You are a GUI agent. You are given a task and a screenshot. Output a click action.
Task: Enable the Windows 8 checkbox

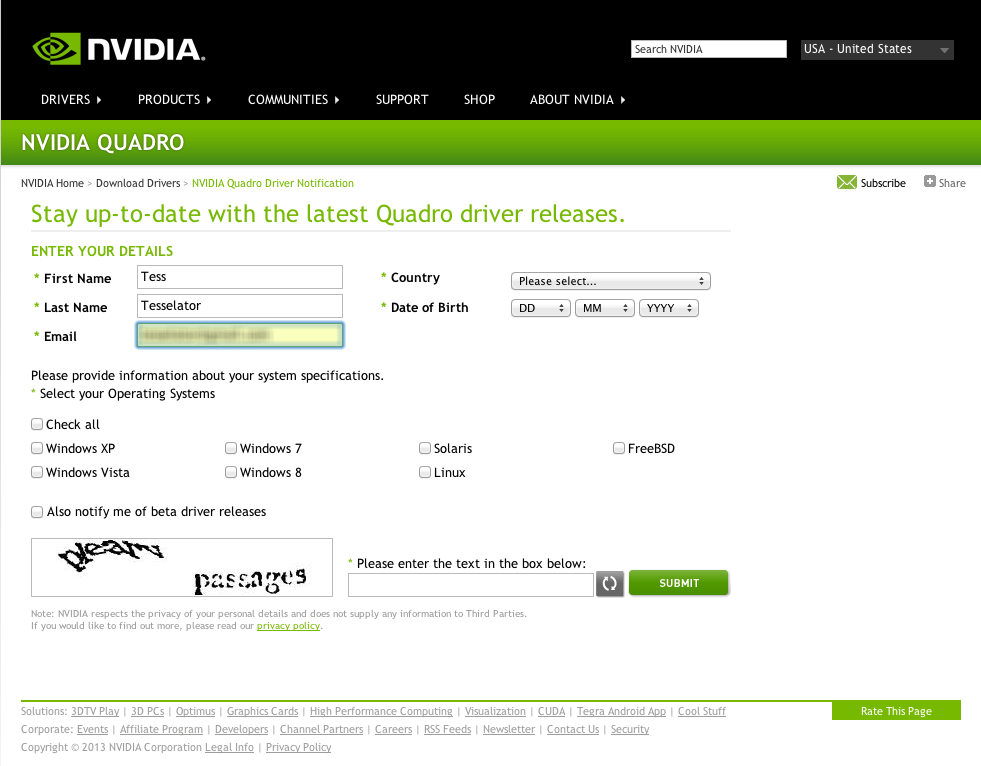pos(231,472)
